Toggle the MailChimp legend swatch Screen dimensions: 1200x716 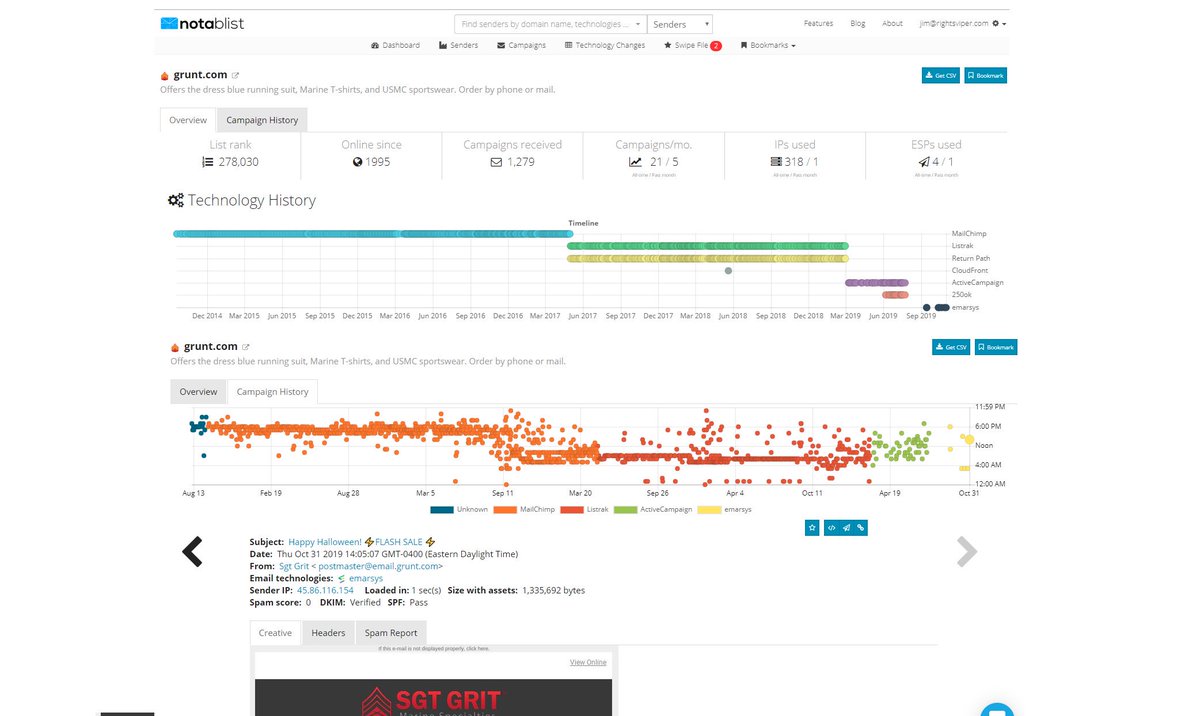point(506,509)
